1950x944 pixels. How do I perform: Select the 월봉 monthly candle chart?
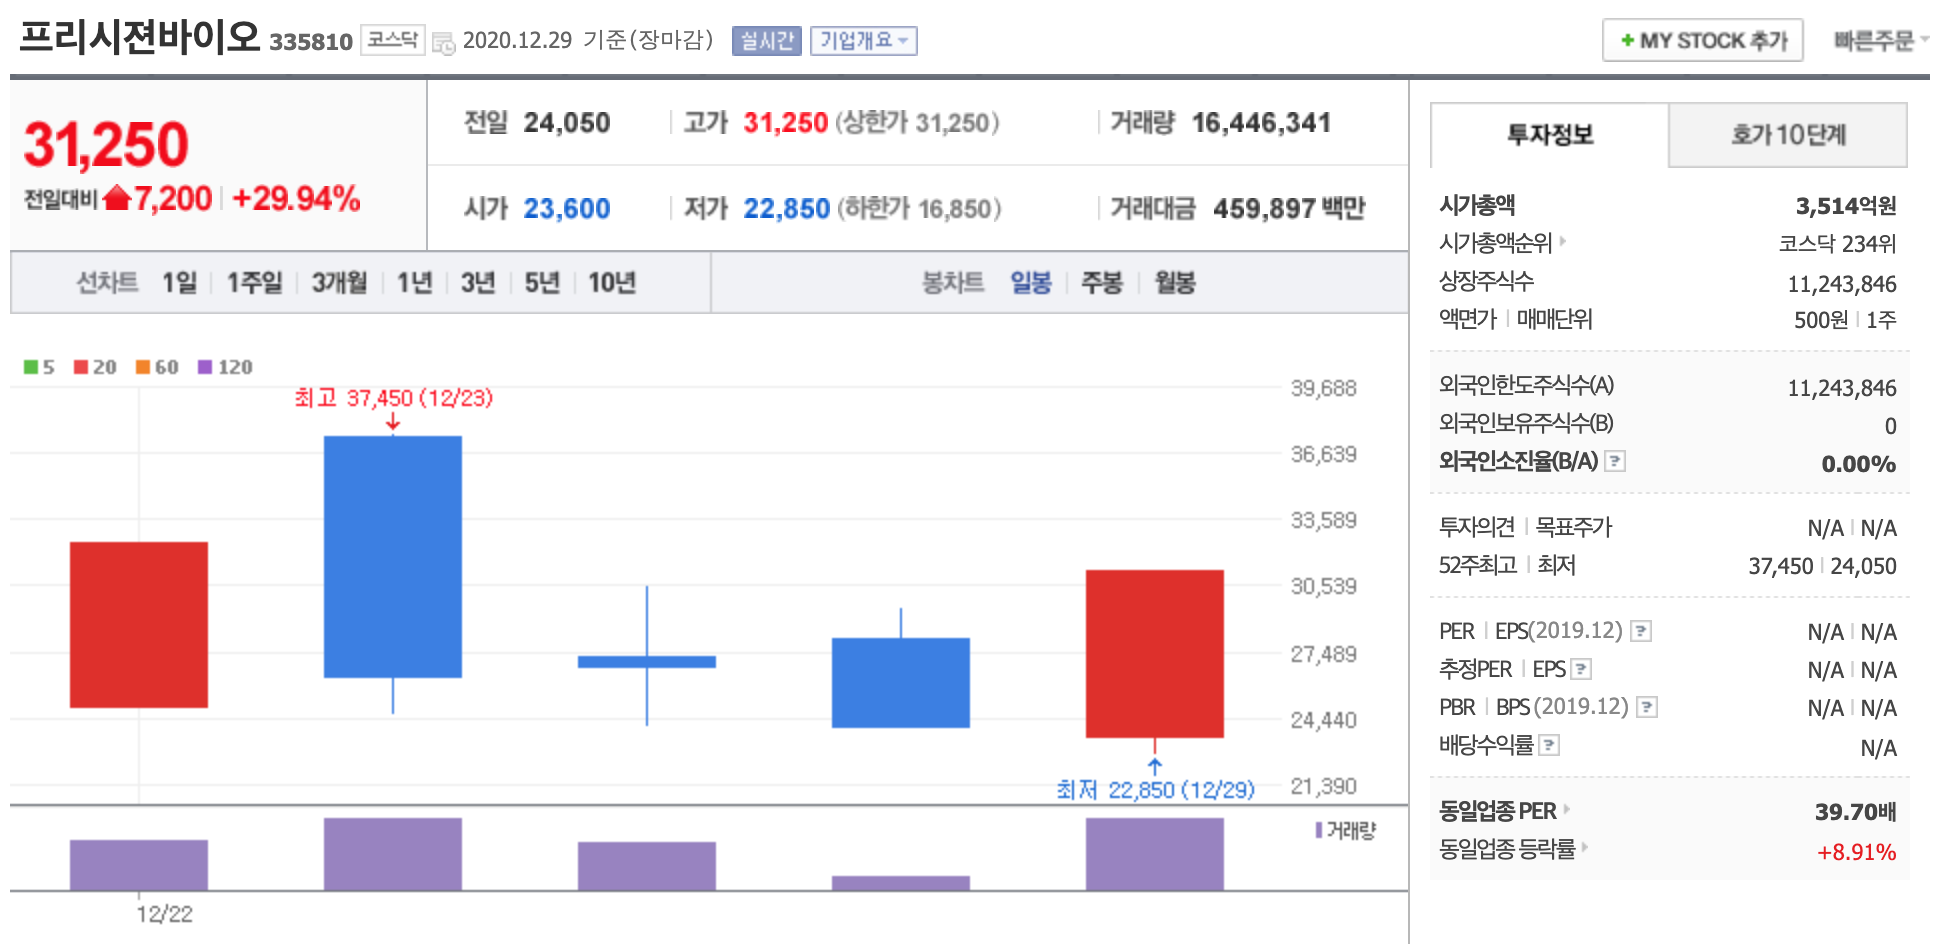(1175, 283)
